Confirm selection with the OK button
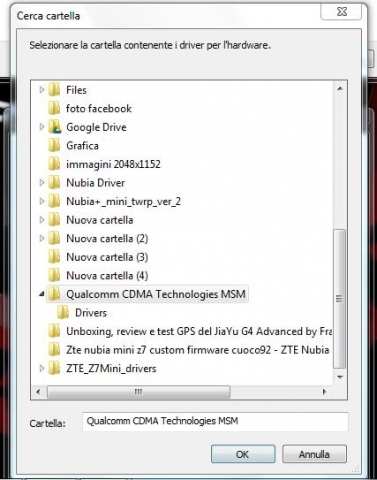The width and height of the screenshot is (377, 480). point(243,454)
